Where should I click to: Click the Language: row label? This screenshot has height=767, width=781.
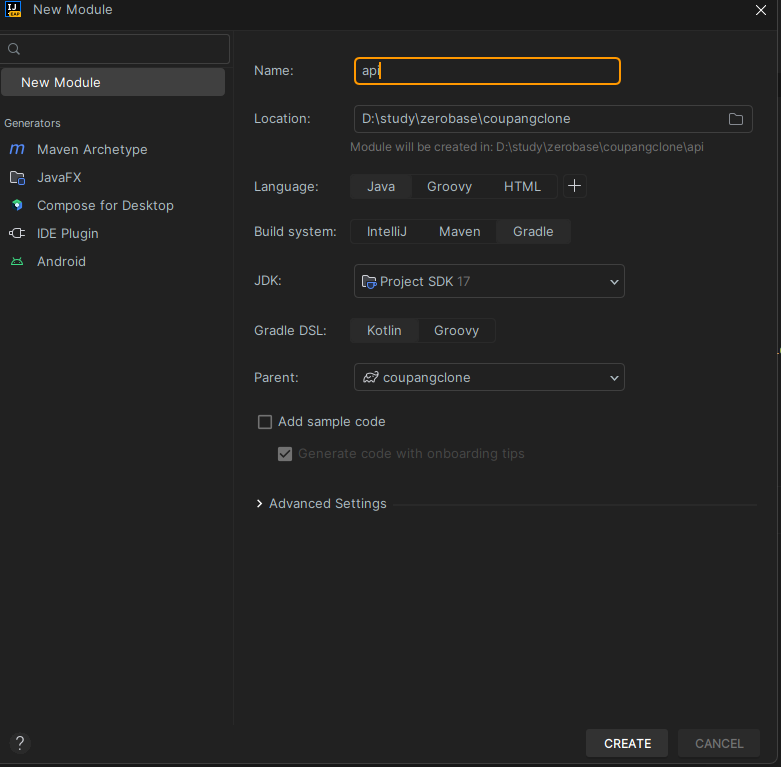(286, 186)
